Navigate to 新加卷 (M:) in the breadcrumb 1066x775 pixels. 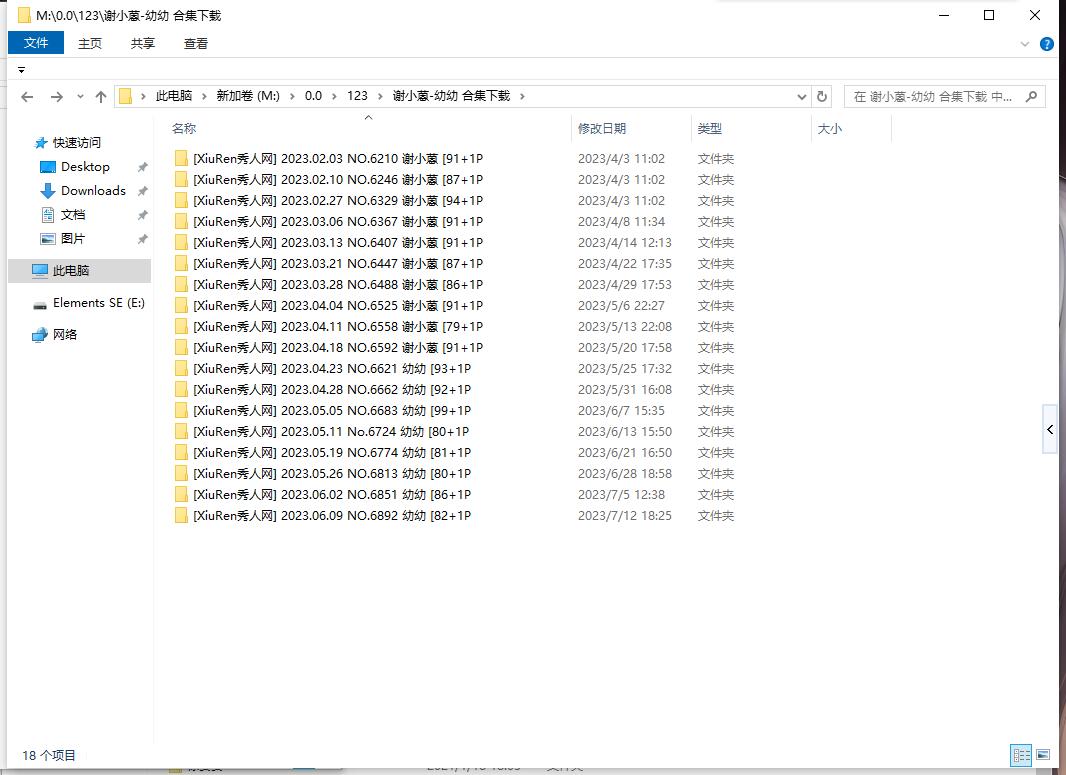tap(248, 96)
